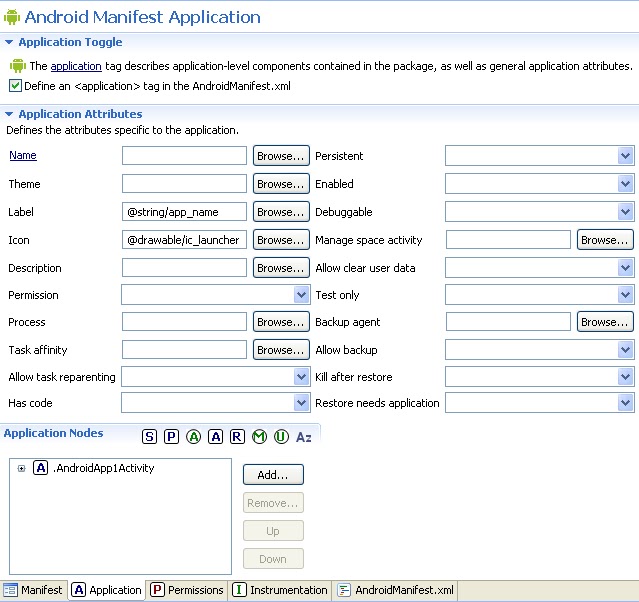Filter nodes by Meta Data (M) icon

pos(260,437)
